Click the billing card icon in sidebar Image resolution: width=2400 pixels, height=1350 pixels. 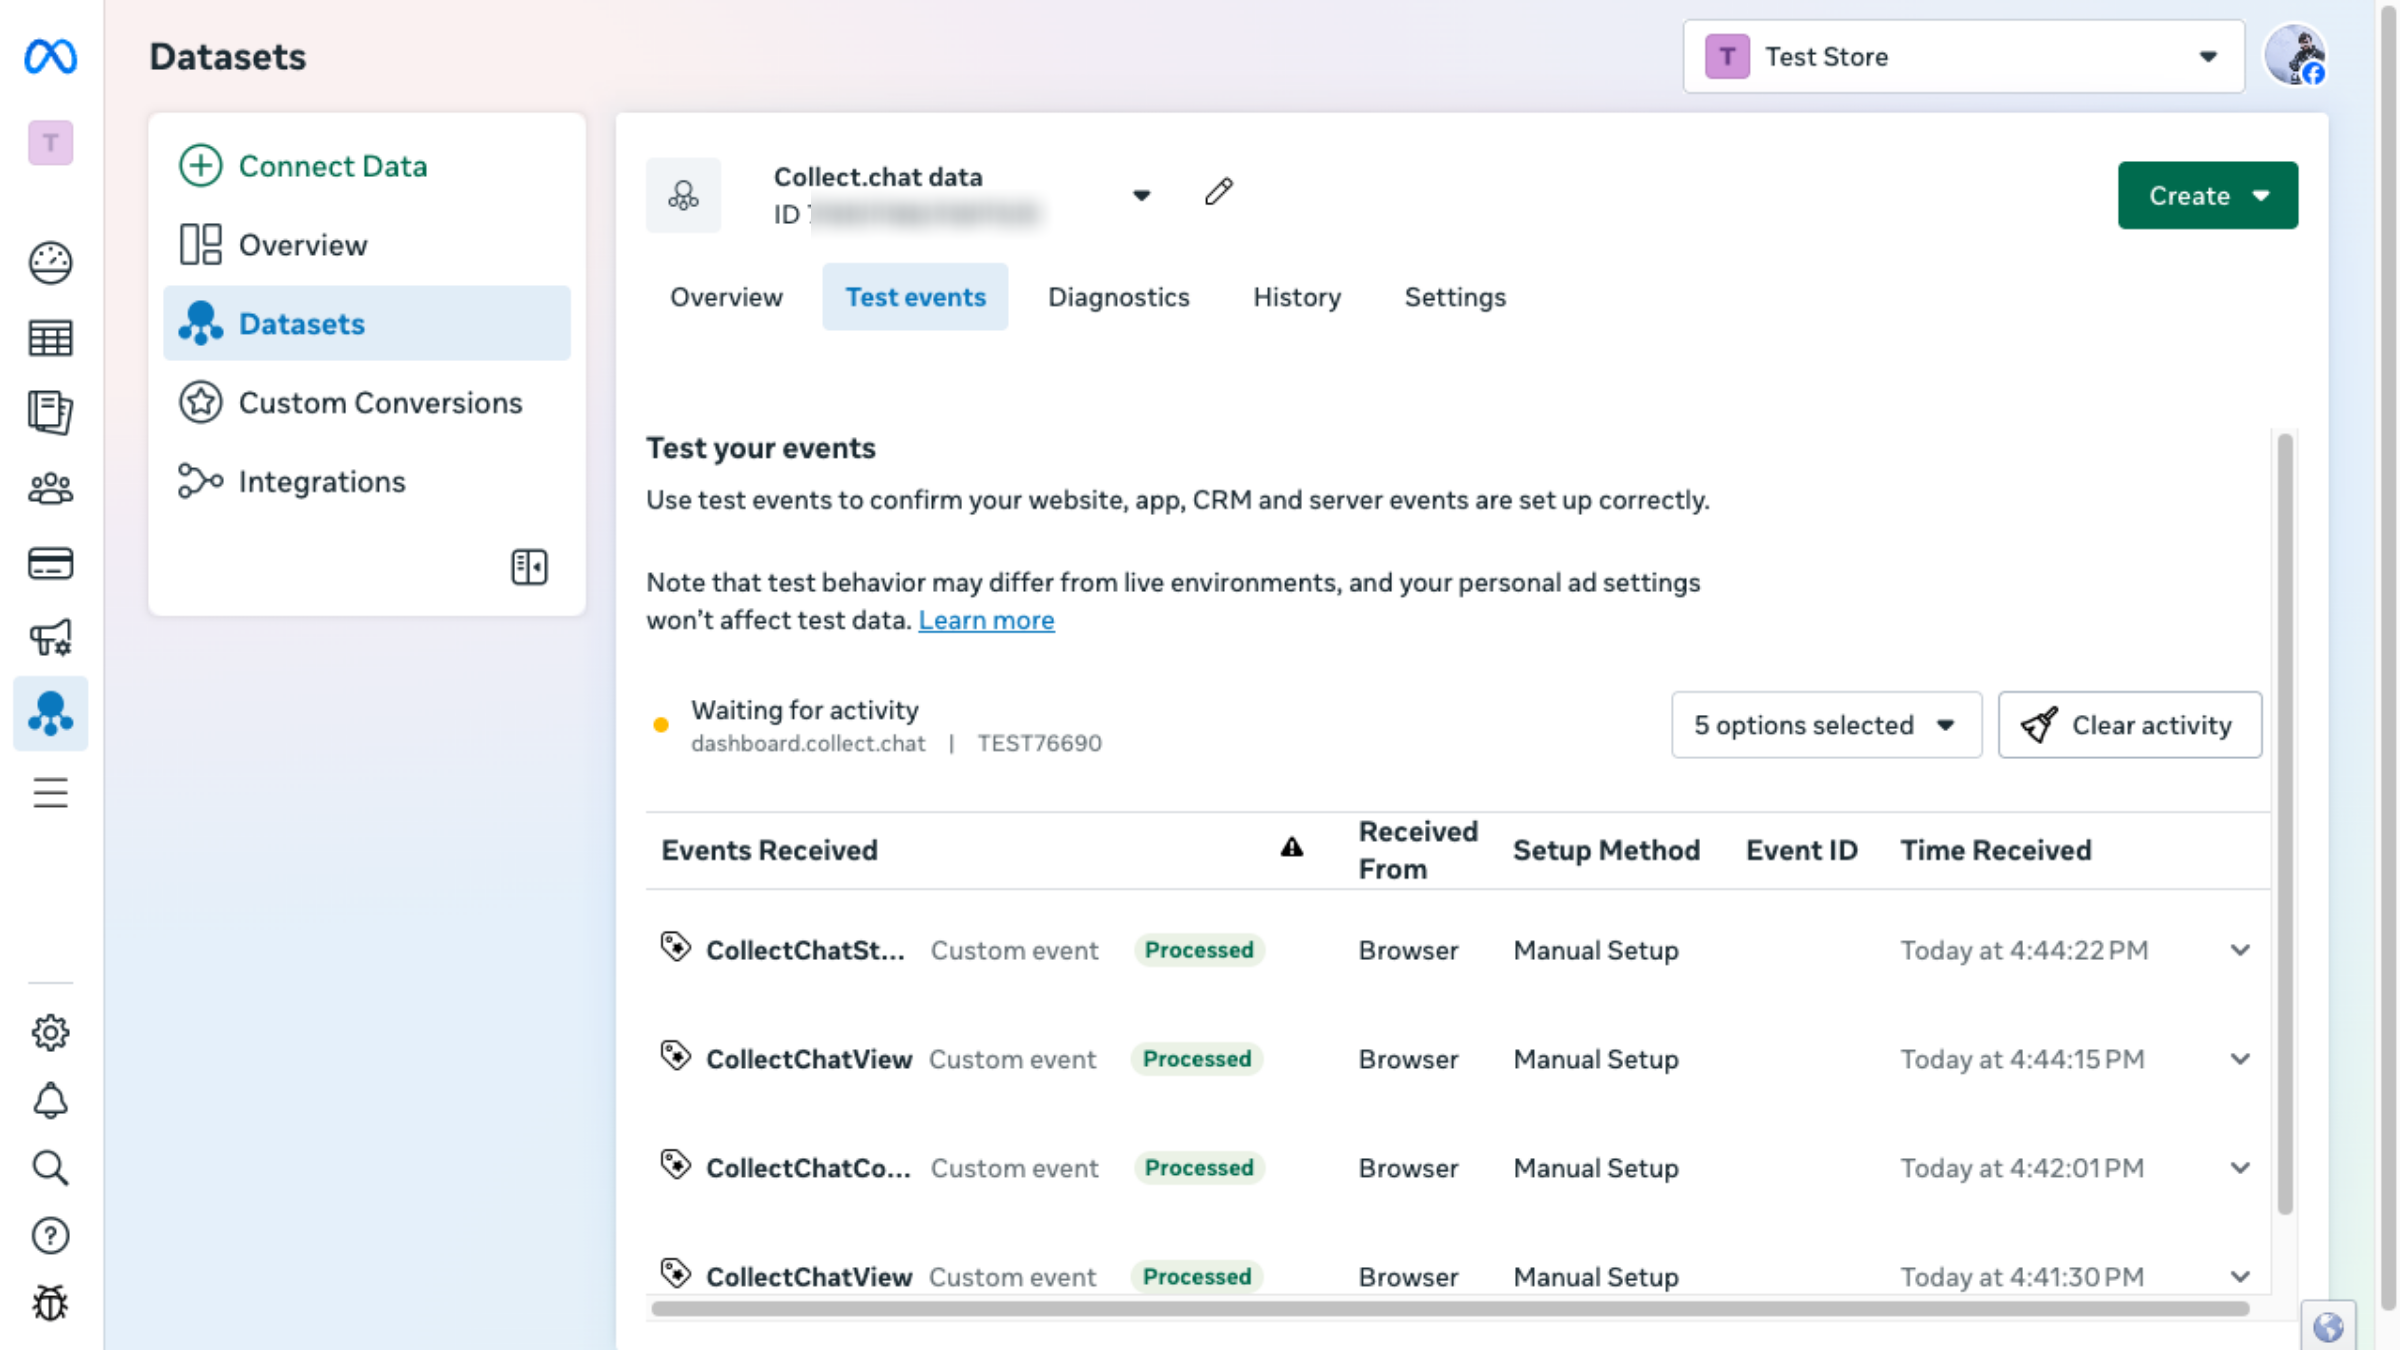click(50, 563)
